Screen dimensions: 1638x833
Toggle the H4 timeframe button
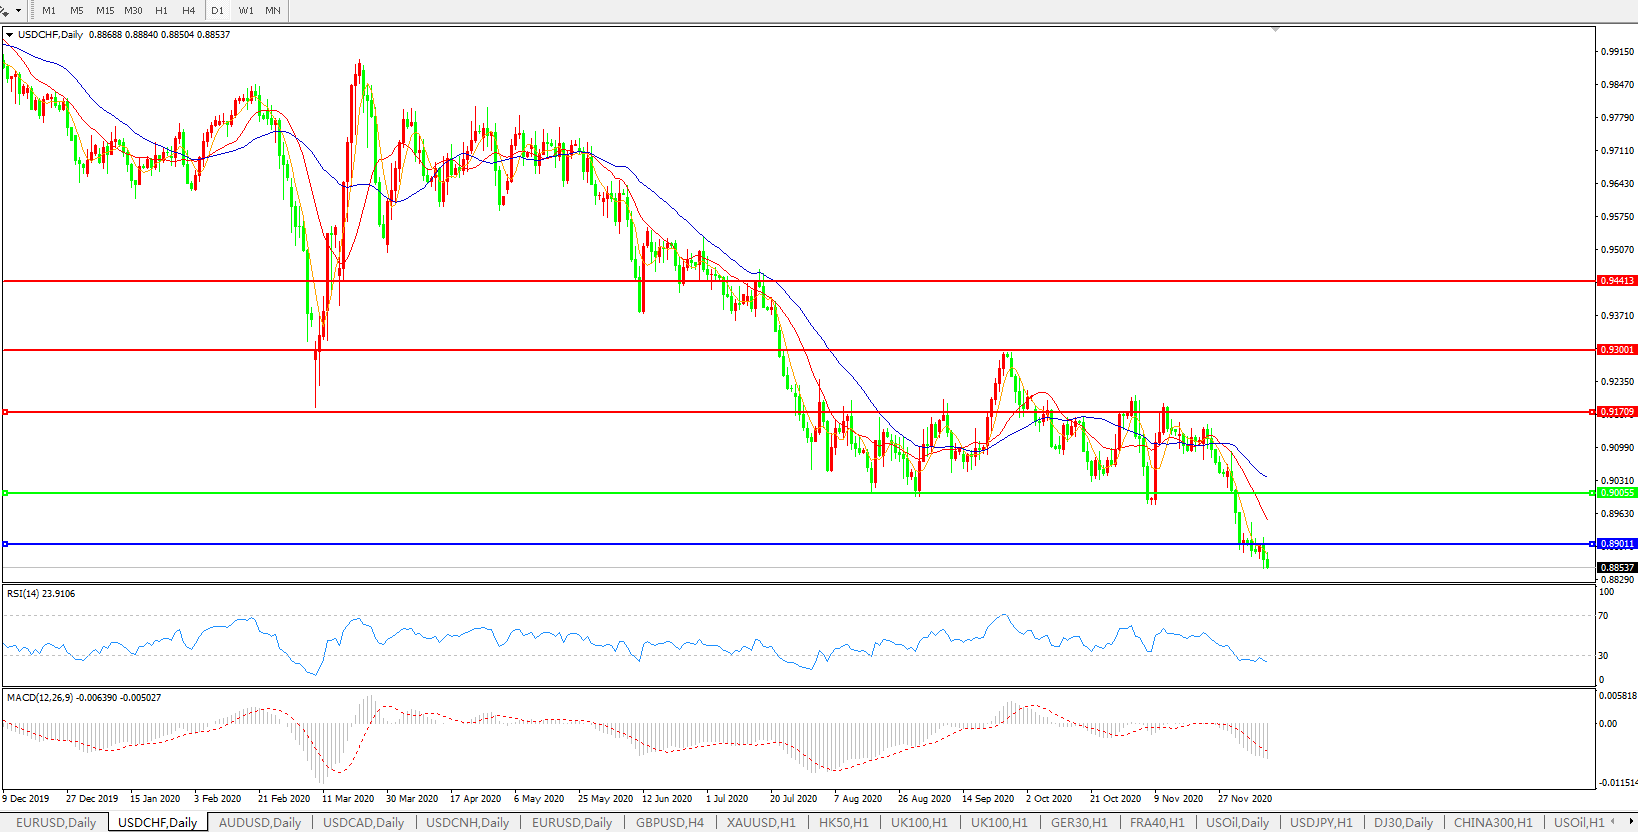pyautogui.click(x=189, y=11)
